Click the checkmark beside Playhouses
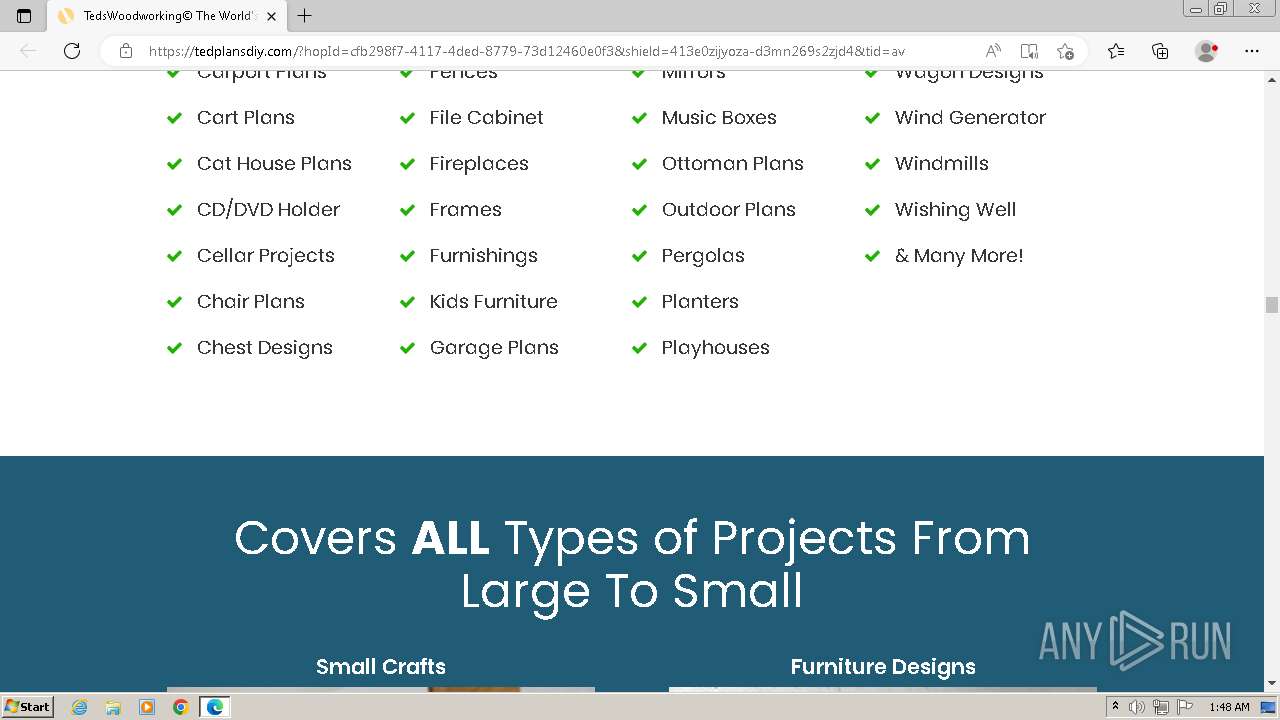Screen dimensions: 1280x720 (639, 348)
